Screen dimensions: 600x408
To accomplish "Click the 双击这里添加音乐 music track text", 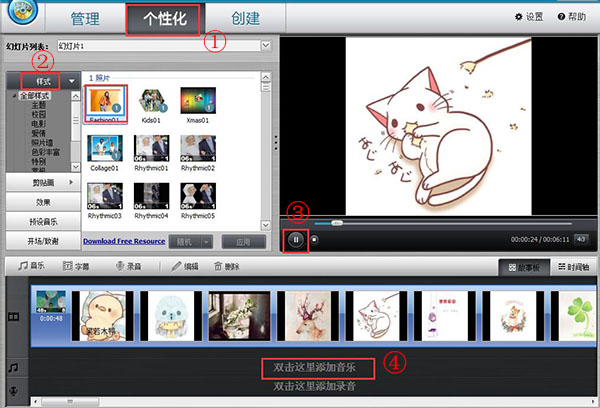I will pyautogui.click(x=315, y=367).
